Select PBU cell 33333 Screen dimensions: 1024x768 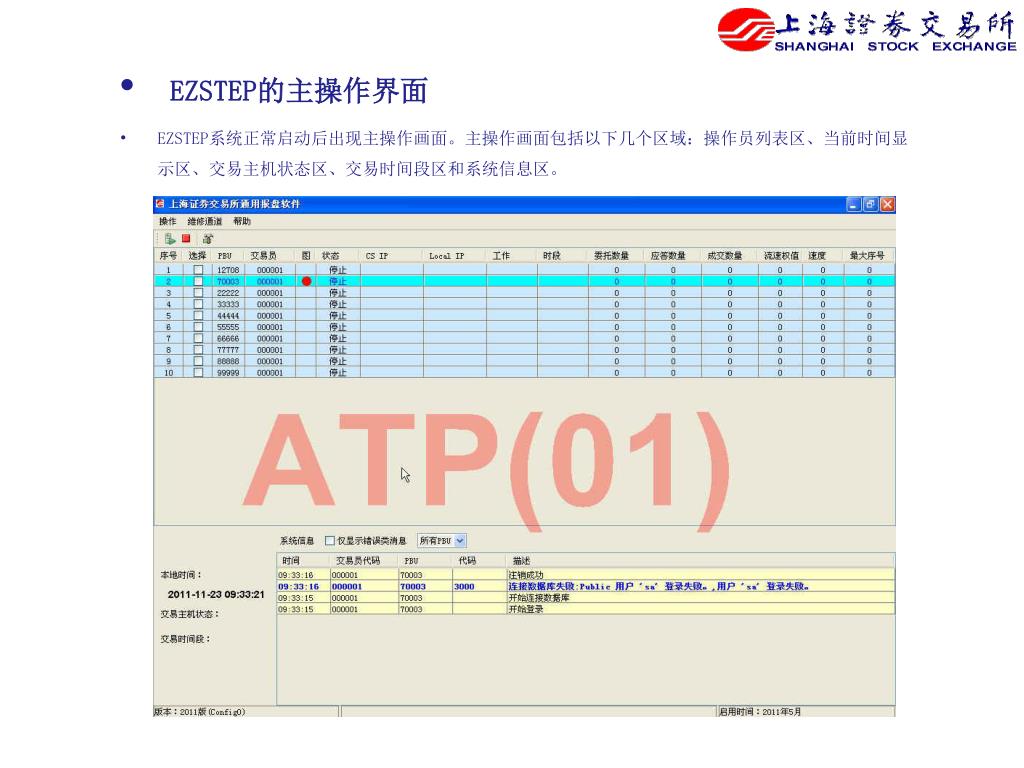pos(228,304)
